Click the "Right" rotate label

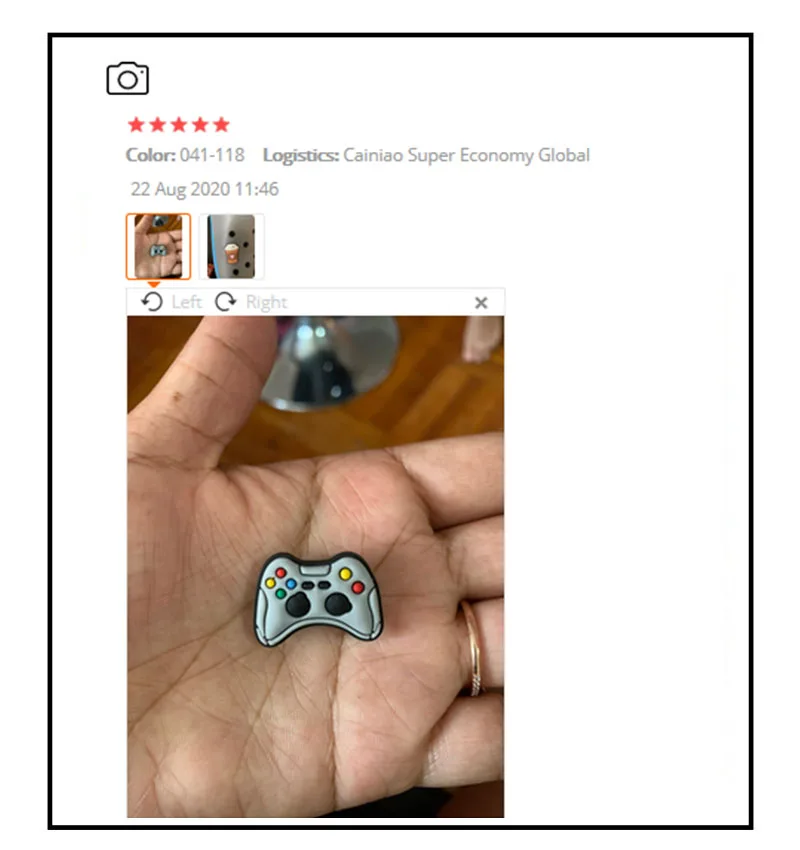[x=266, y=302]
